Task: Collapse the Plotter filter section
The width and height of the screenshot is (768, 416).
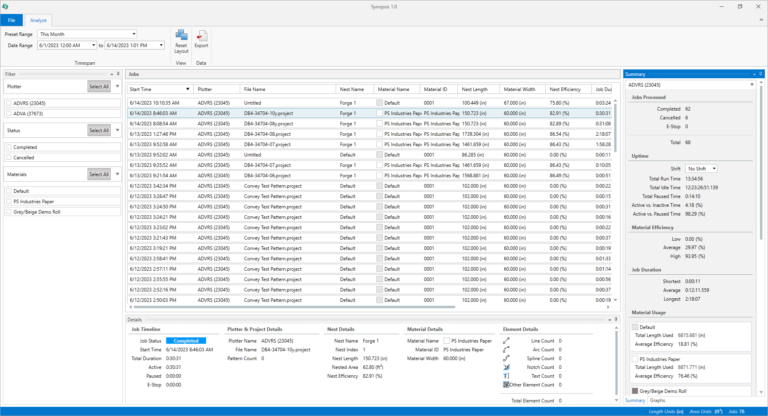Action: point(118,87)
